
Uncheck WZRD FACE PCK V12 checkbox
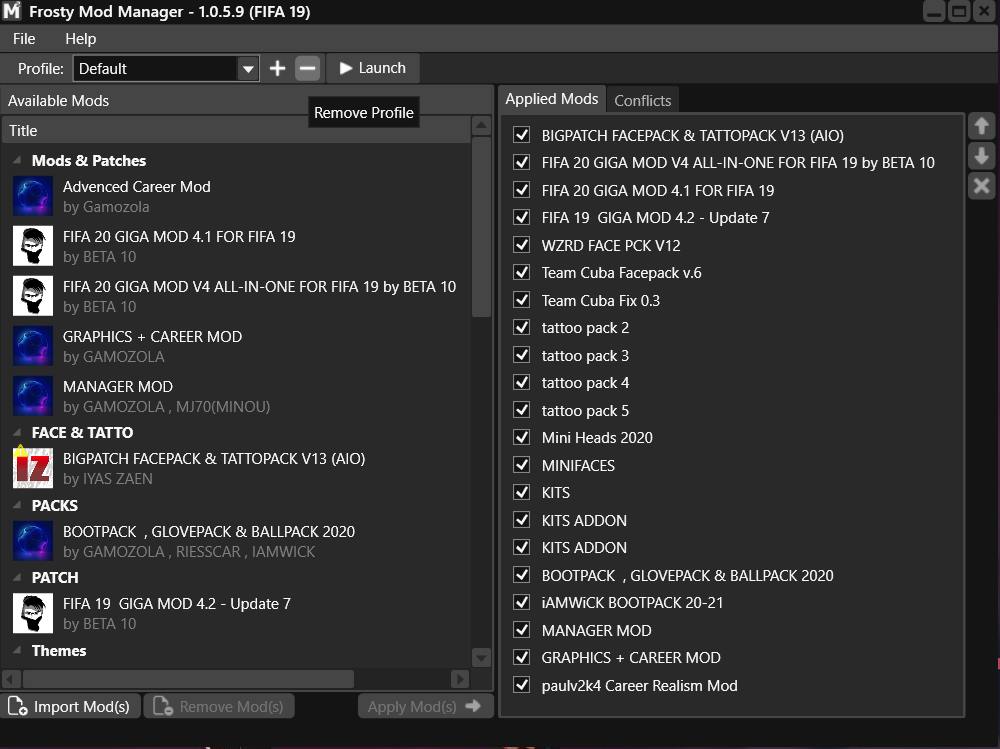click(x=522, y=245)
